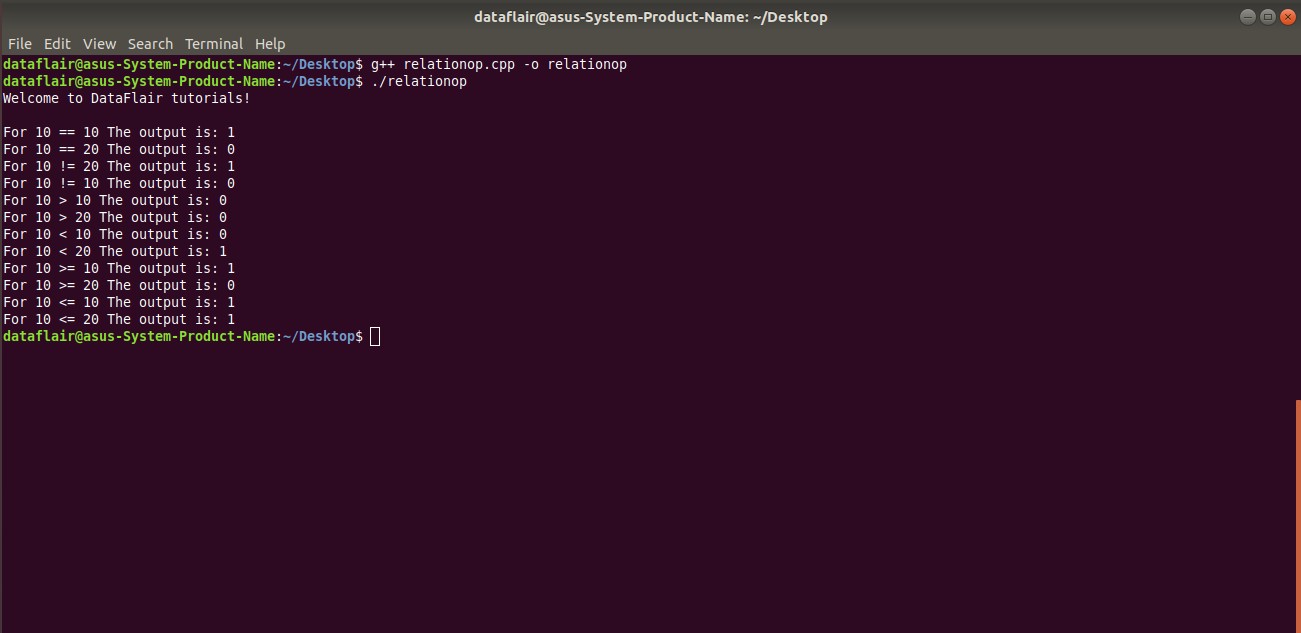Open the Edit menu
Viewport: 1301px width, 633px height.
tap(57, 44)
